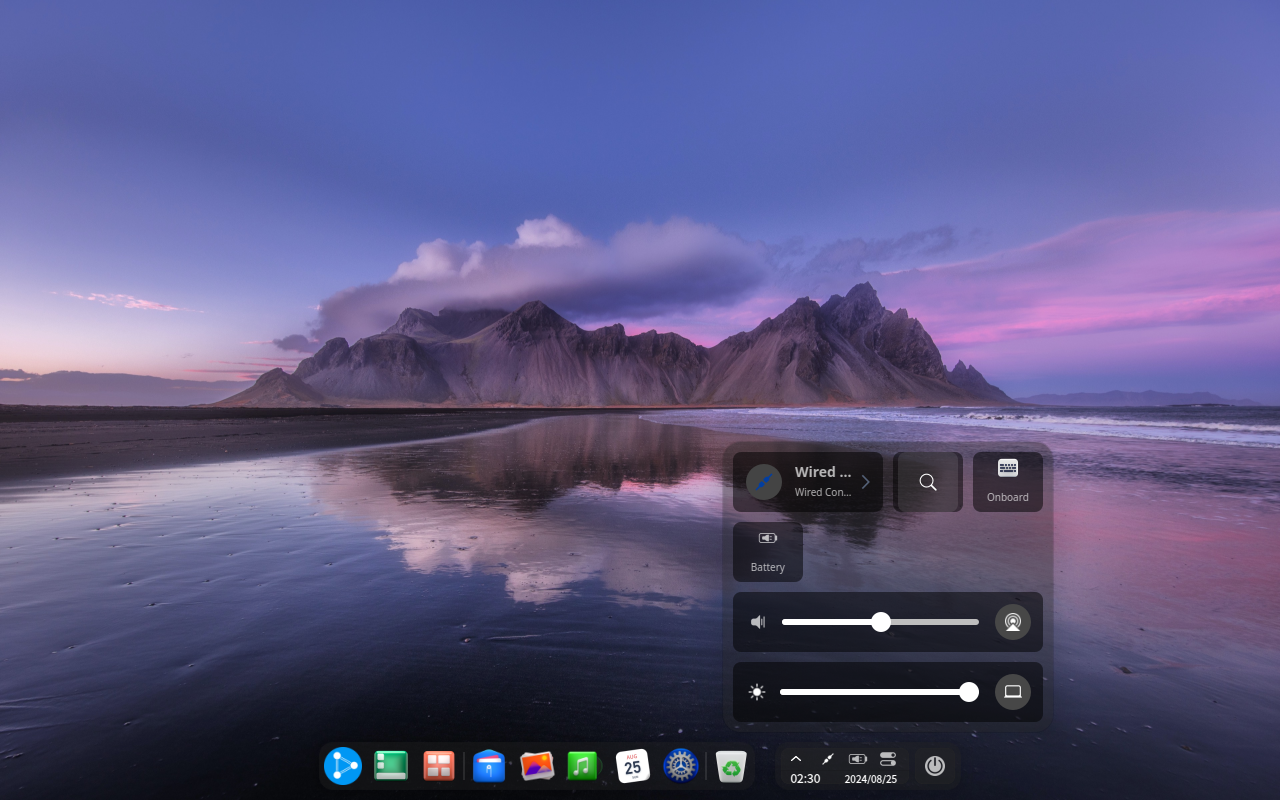Mute sound via the speaker icon
Viewport: 1280px width, 800px height.
click(758, 622)
